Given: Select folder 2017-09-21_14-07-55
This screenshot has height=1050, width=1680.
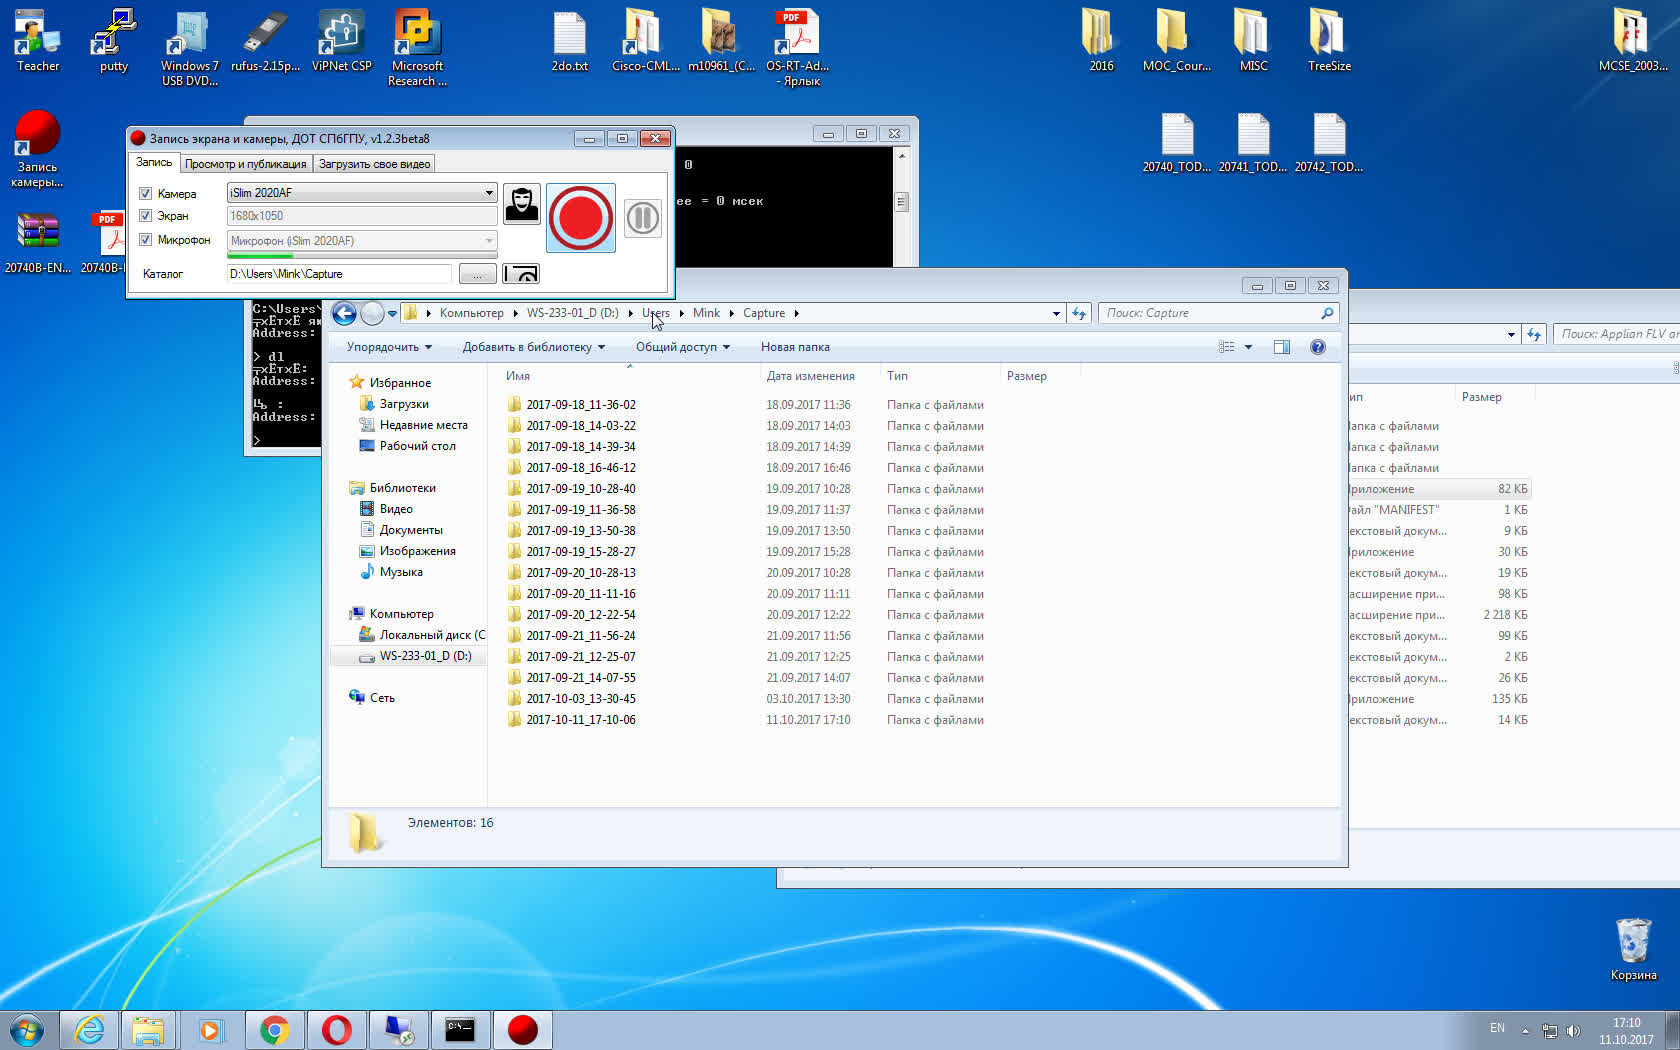Looking at the screenshot, I should [581, 678].
